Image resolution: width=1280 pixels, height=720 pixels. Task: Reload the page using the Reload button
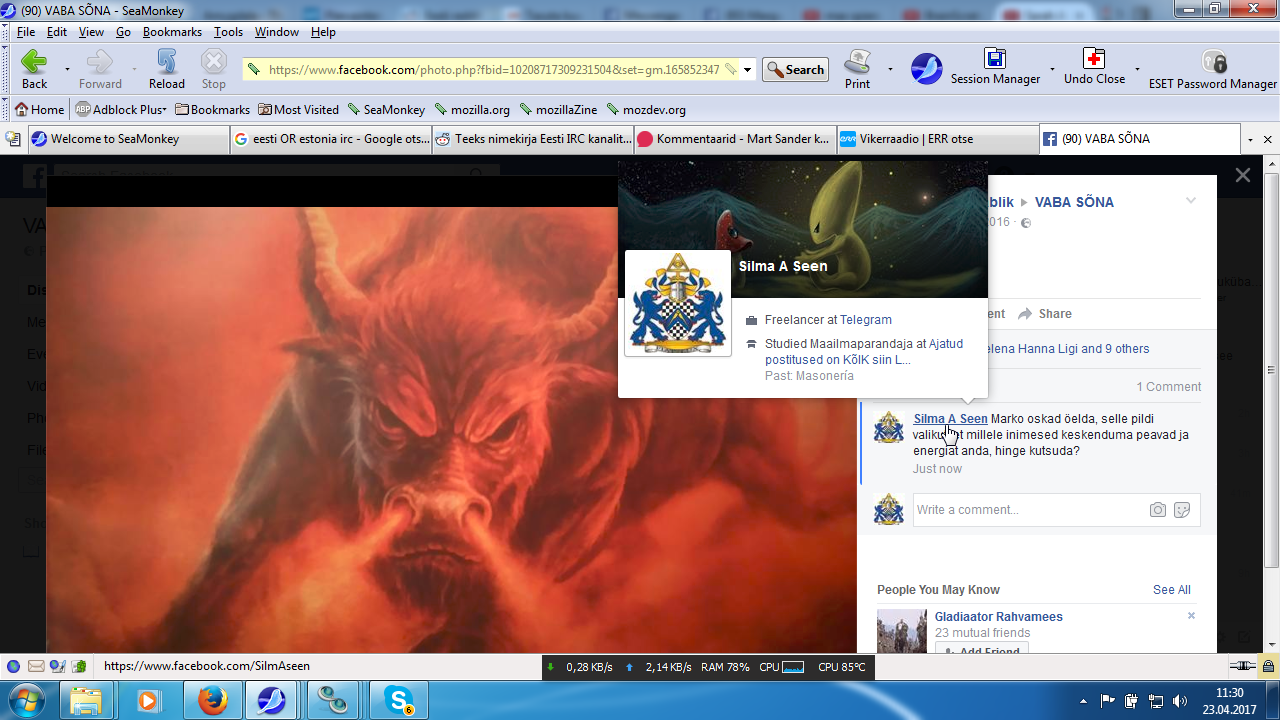(167, 69)
